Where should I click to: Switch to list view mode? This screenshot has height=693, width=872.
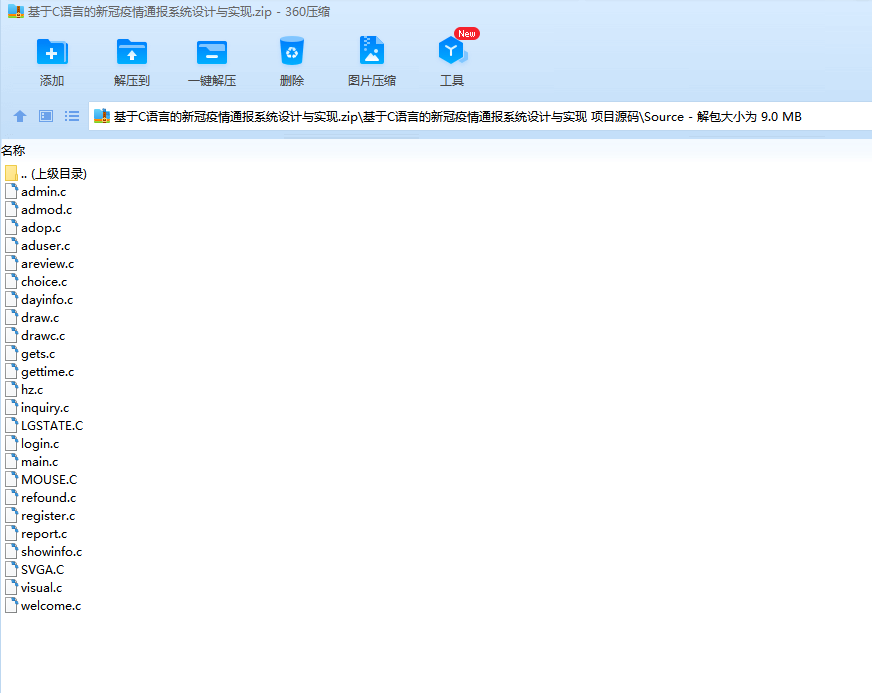[x=72, y=116]
